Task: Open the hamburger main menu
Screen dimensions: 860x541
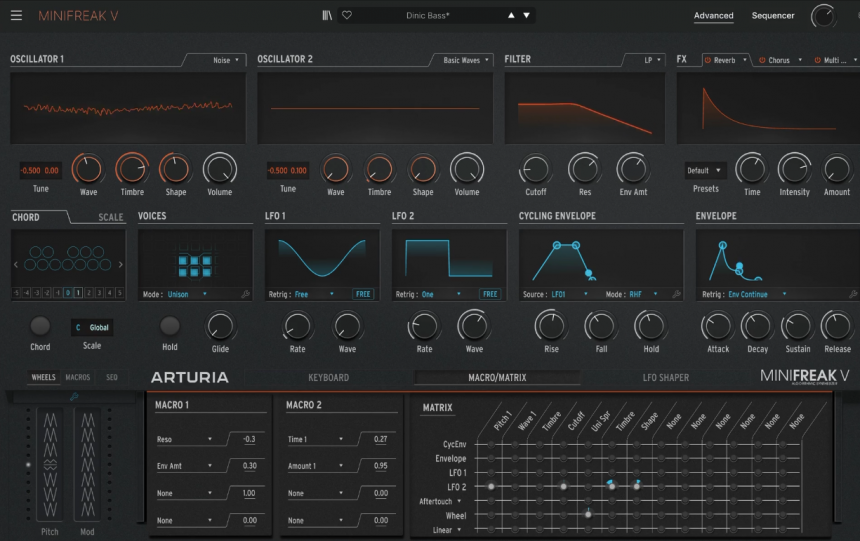Action: [16, 15]
